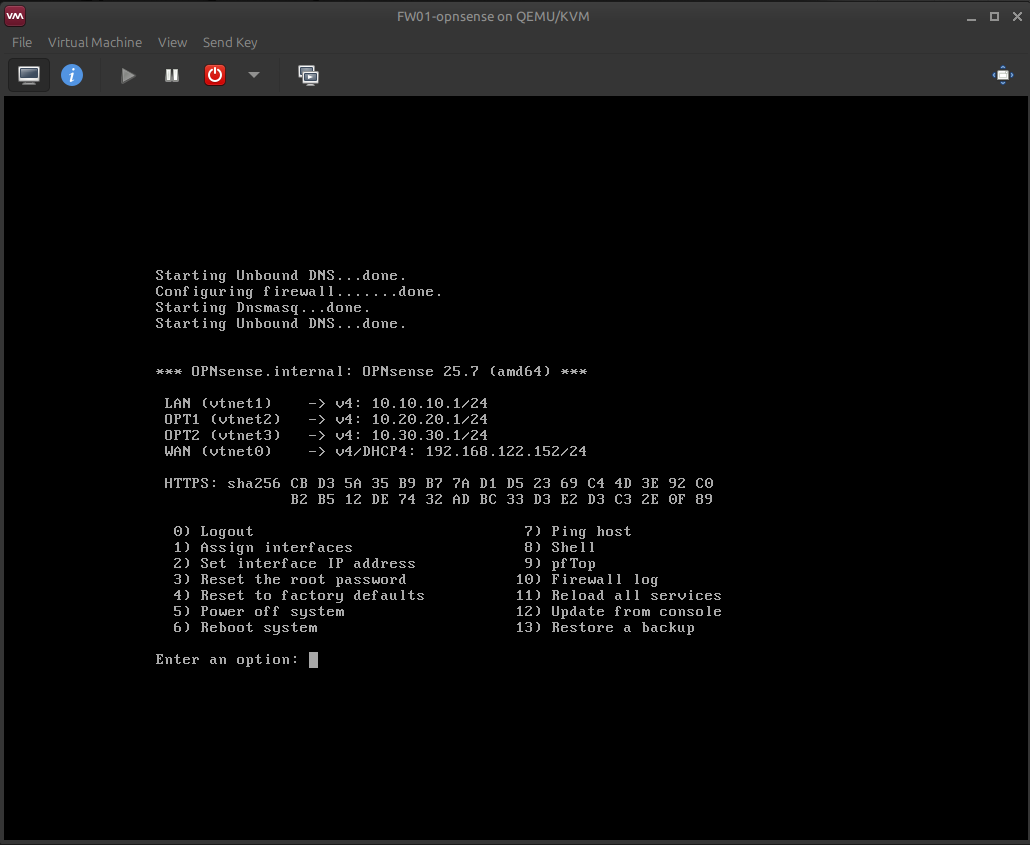Expand the shutdown options dropdown arrow

click(x=253, y=74)
